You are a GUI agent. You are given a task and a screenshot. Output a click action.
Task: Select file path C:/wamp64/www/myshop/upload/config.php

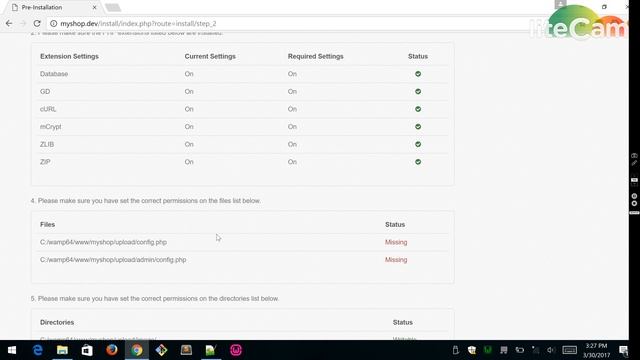(103, 242)
